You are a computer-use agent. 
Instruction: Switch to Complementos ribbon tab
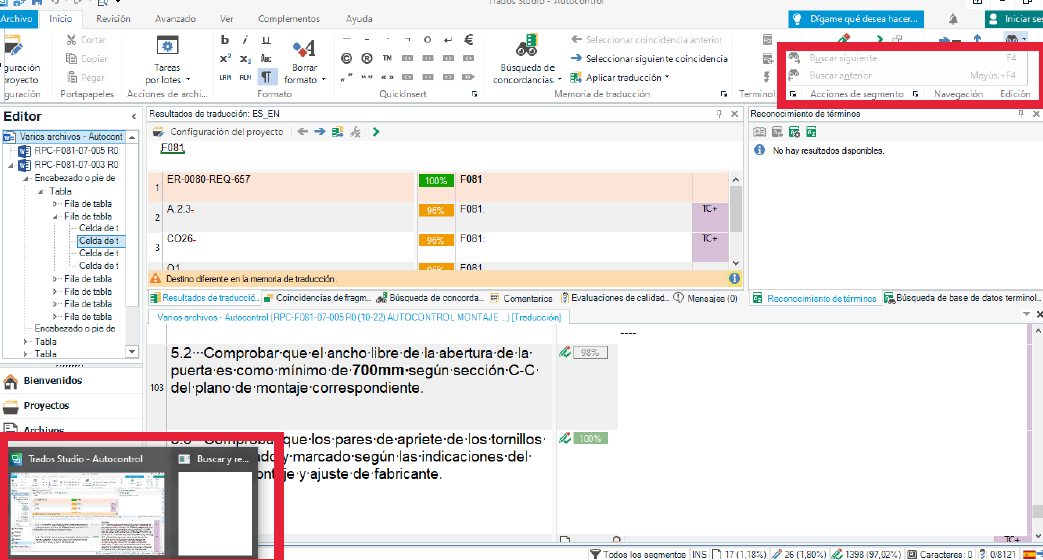(289, 19)
